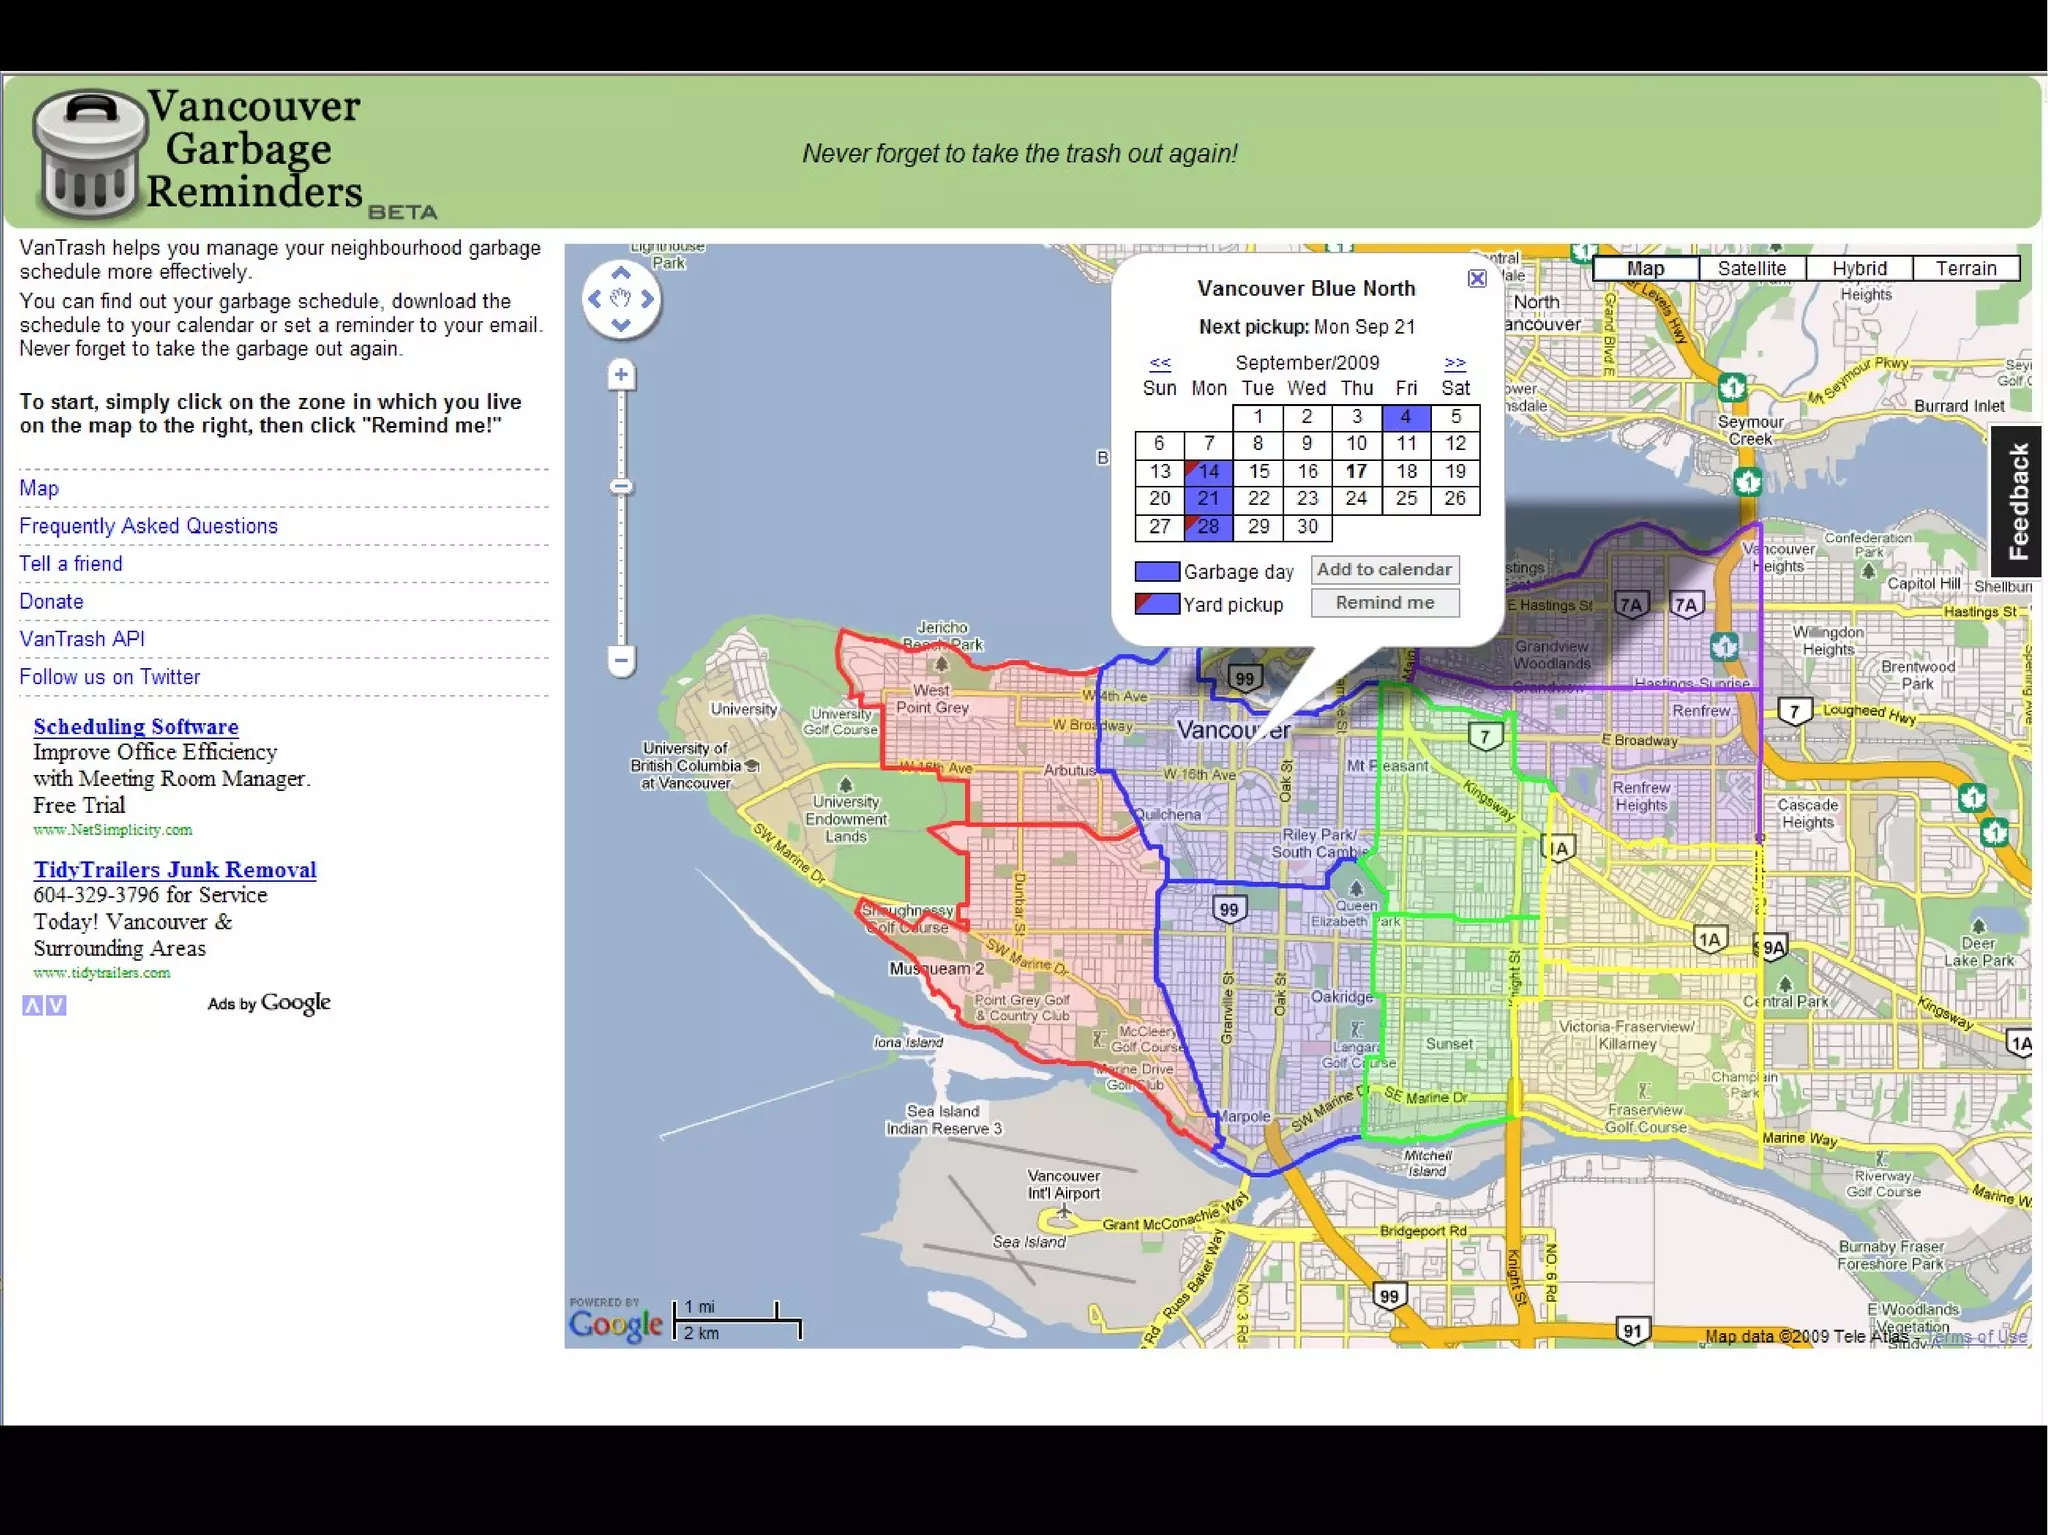Click the hand recenter icon in pan control
This screenshot has height=1535, width=2048.
[620, 298]
